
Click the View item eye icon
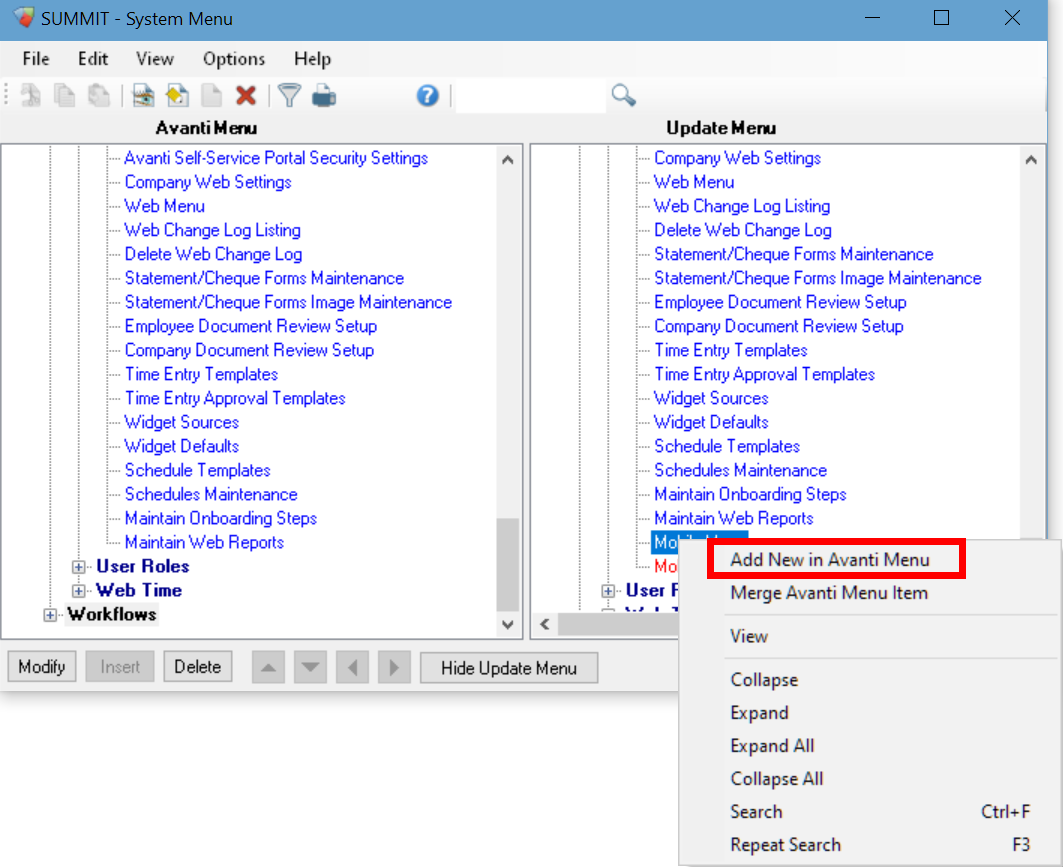click(143, 96)
